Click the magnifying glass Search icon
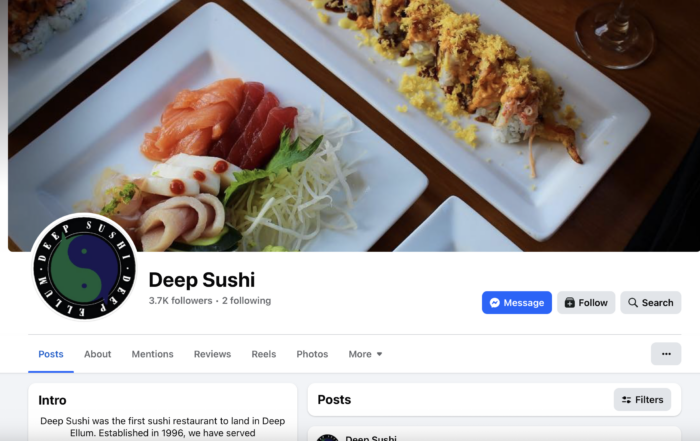700x441 pixels. 633,303
